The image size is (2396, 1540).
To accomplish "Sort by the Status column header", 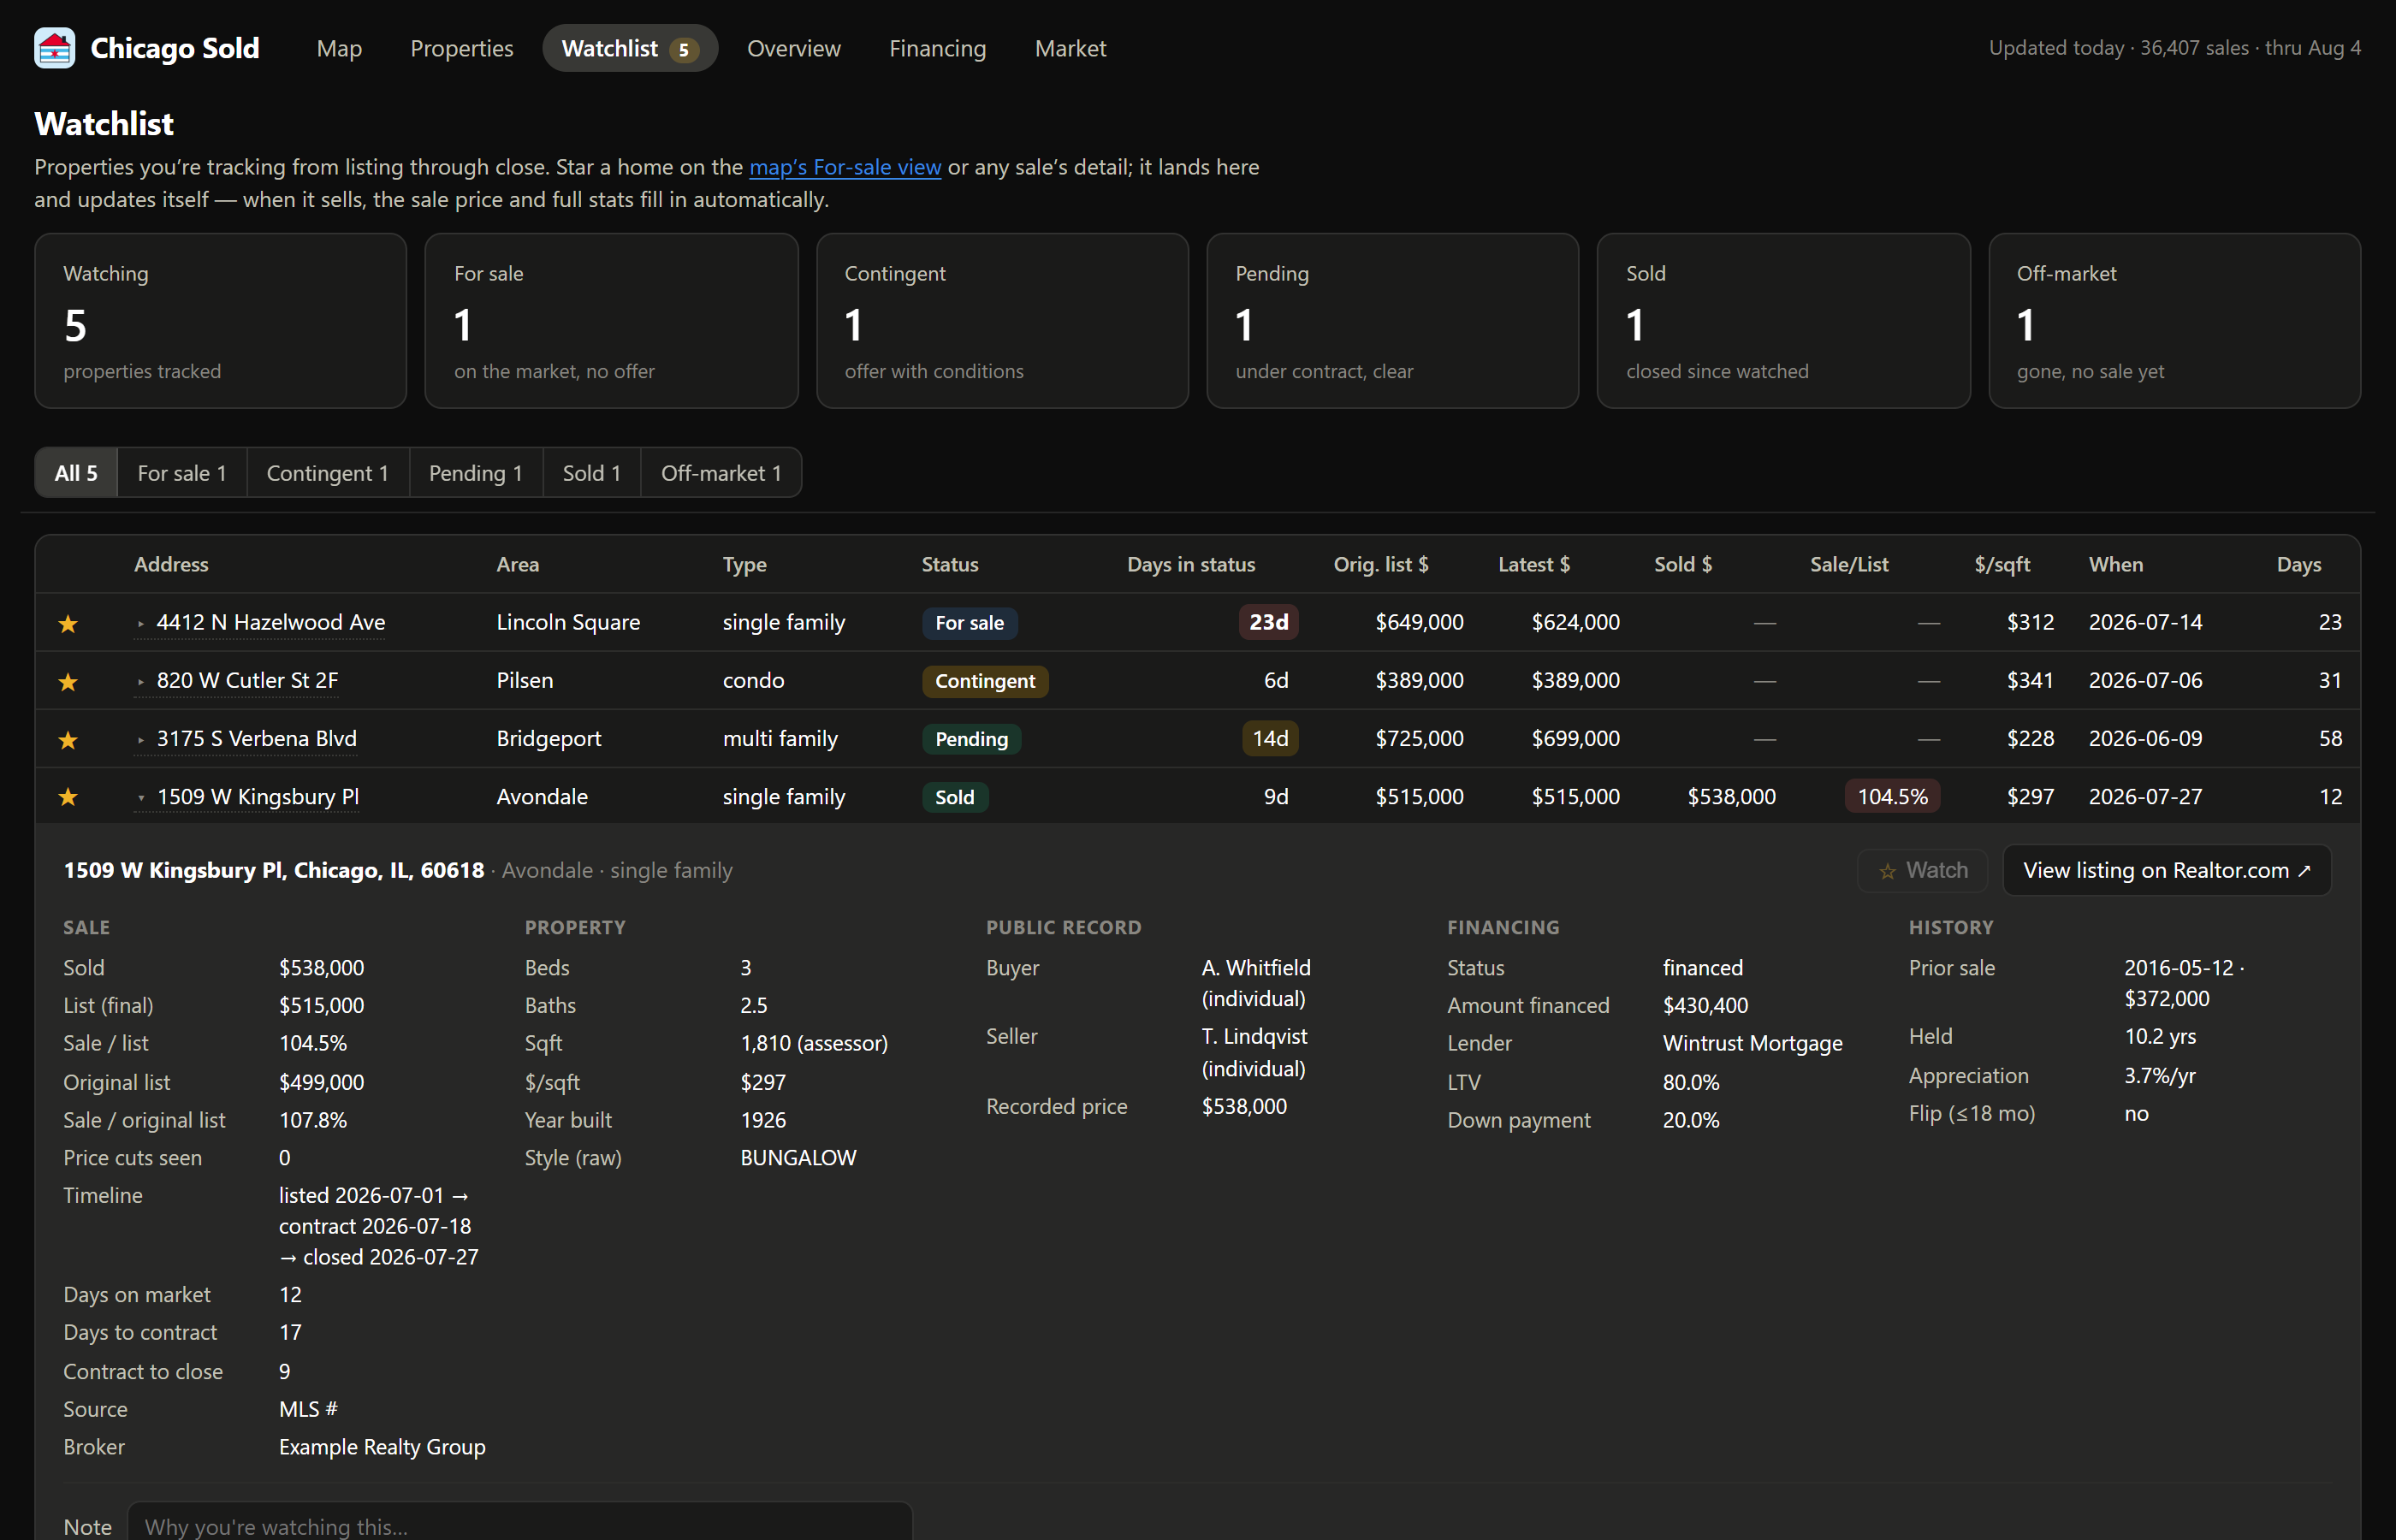I will pyautogui.click(x=950, y=564).
